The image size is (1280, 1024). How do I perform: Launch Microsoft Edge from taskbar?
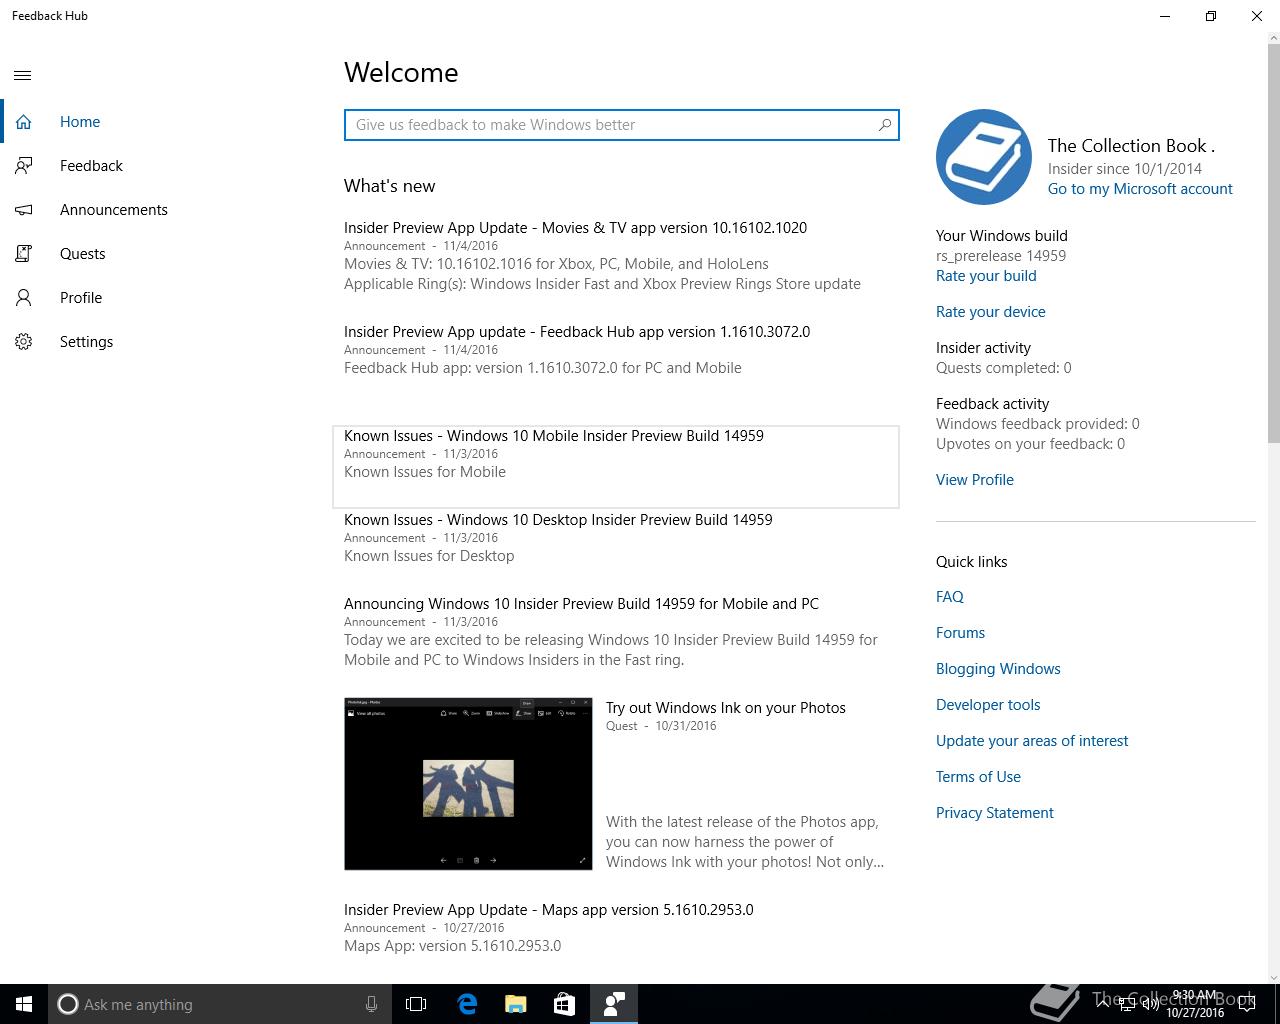(467, 1004)
